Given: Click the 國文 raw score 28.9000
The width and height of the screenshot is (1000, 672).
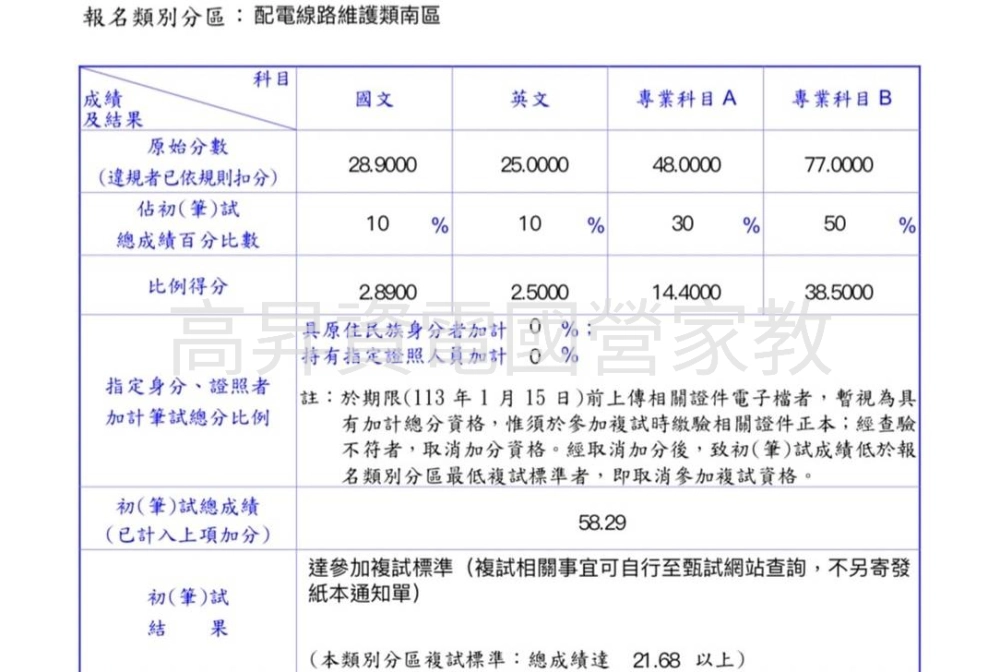Looking at the screenshot, I should point(375,165).
